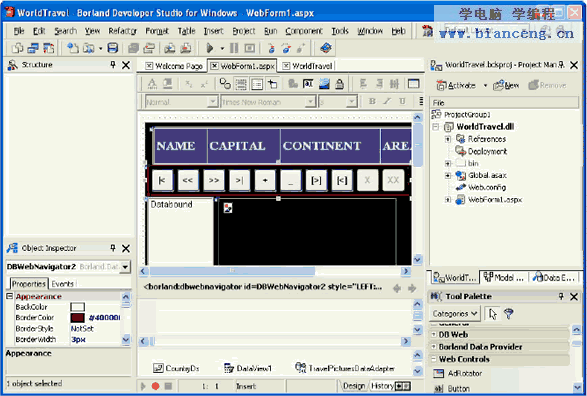This screenshot has width=587, height=396.
Task: Click the BorderColor dark red swatch
Action: (x=77, y=318)
